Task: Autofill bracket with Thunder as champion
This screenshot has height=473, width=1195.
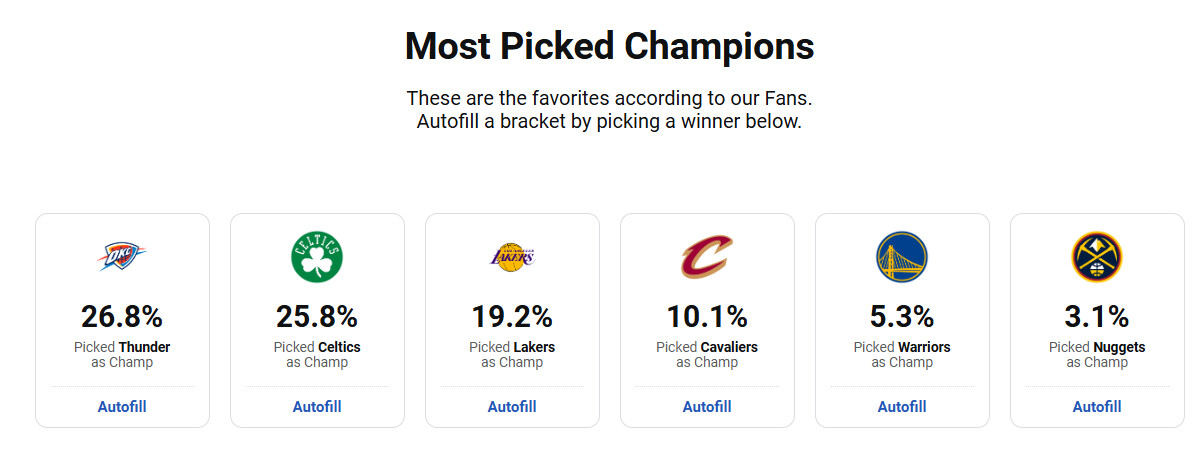Action: (122, 407)
